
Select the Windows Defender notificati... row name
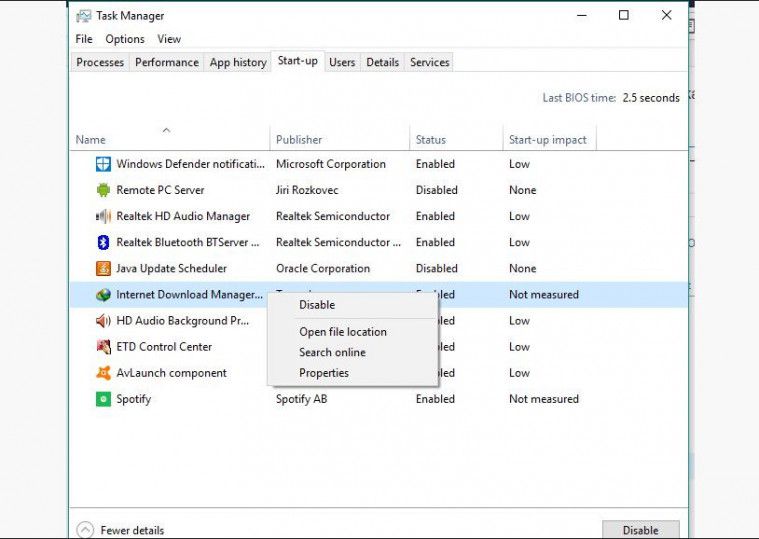point(190,164)
